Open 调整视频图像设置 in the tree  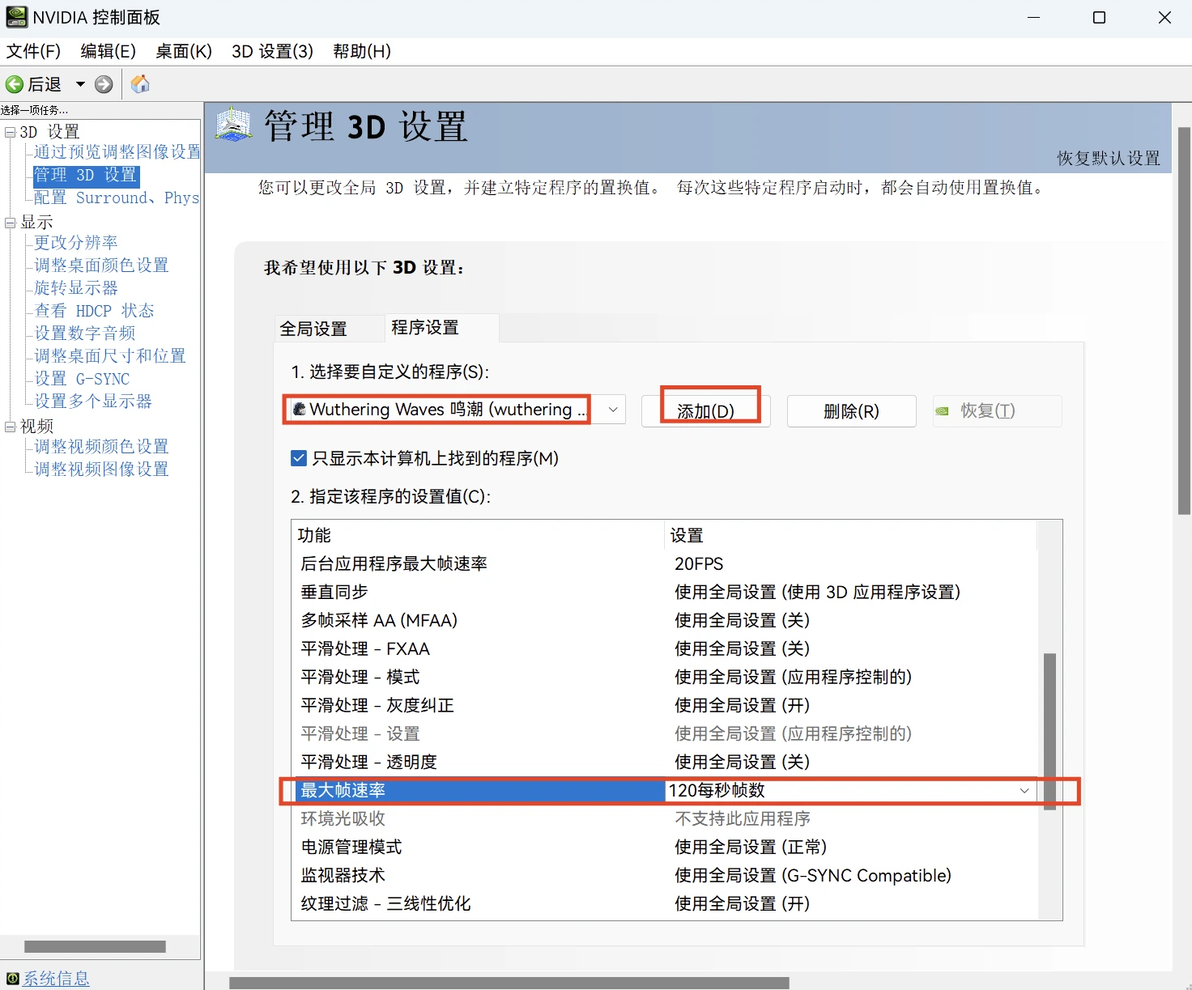click(101, 469)
